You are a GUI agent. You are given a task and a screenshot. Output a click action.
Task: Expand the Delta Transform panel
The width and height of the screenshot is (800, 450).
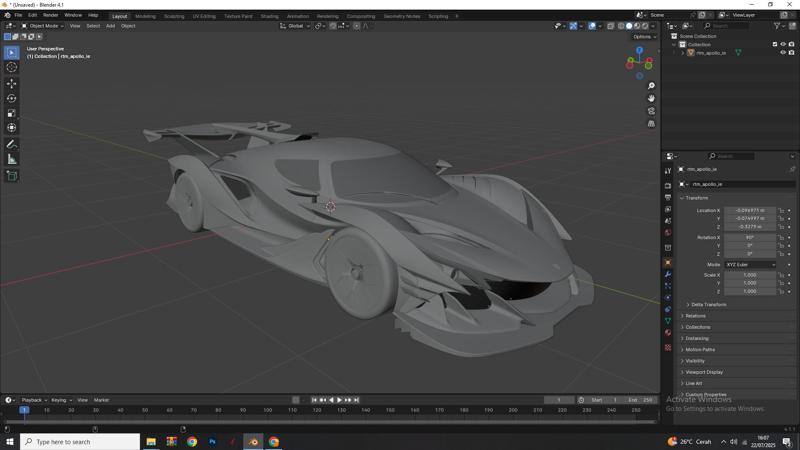(x=708, y=304)
